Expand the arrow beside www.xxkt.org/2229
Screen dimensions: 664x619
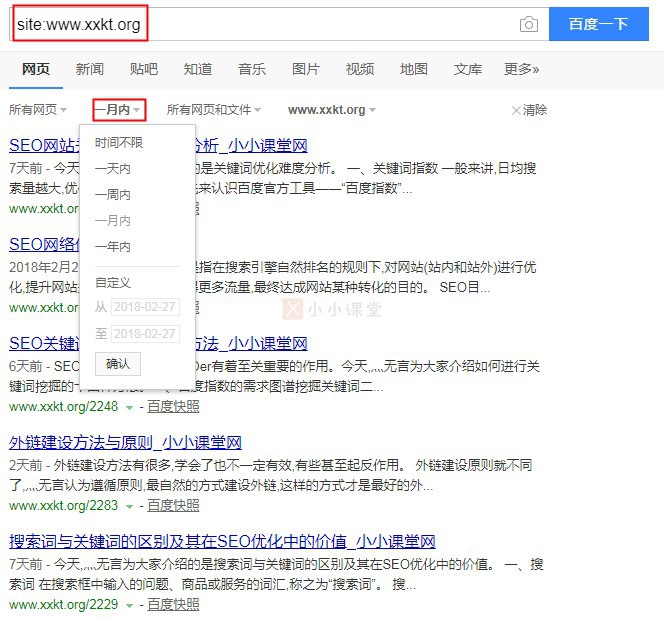[x=129, y=606]
